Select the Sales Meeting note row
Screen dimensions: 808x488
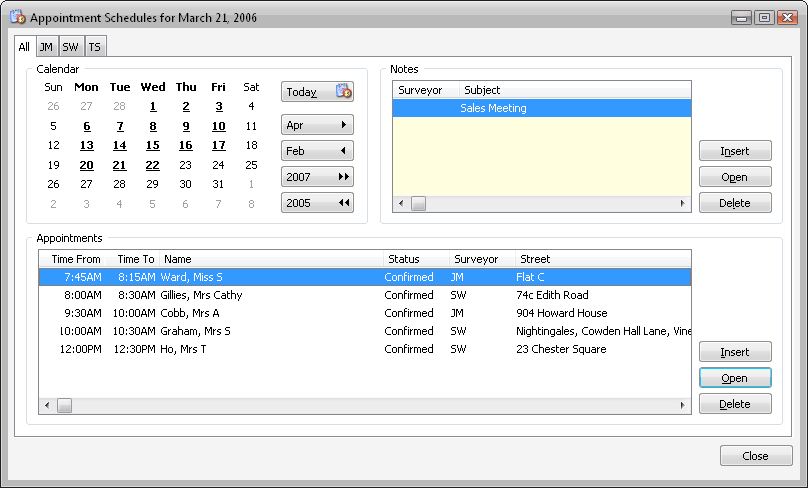click(x=540, y=108)
